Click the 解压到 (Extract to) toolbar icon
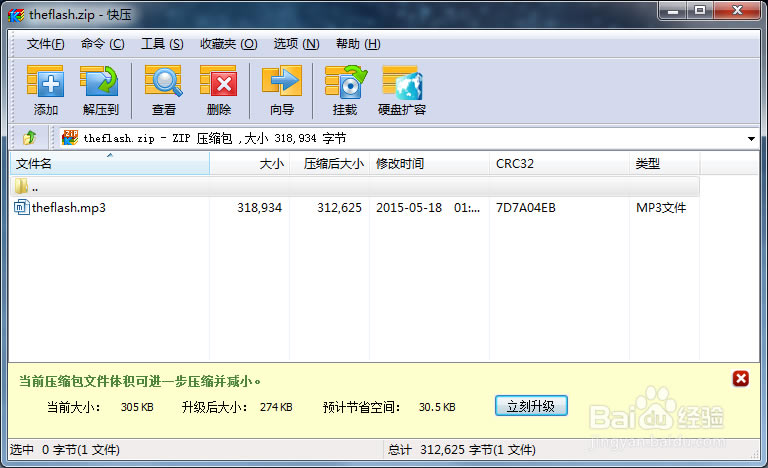Screen dimensions: 768x468 pyautogui.click(x=100, y=90)
